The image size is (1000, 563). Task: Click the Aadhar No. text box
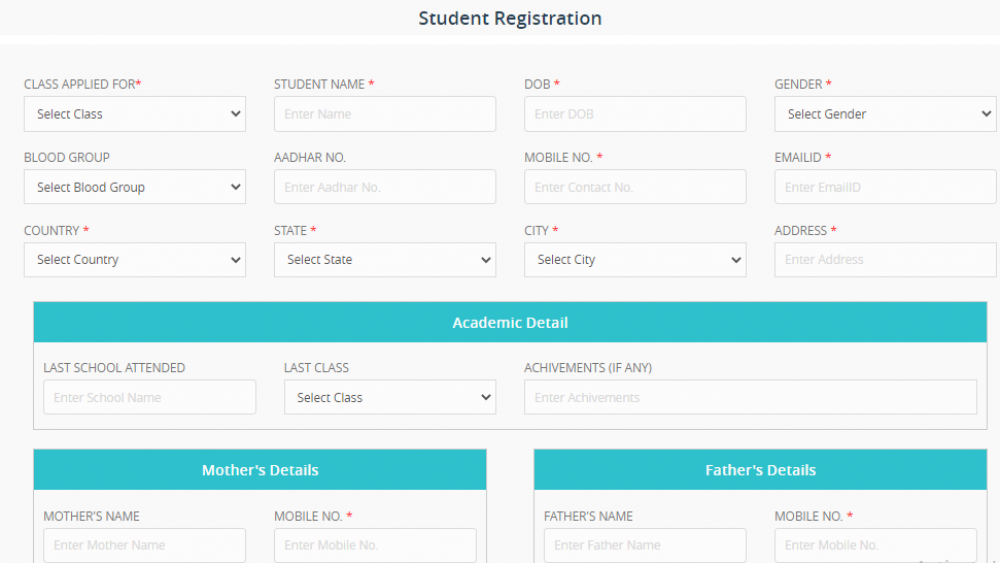384,187
